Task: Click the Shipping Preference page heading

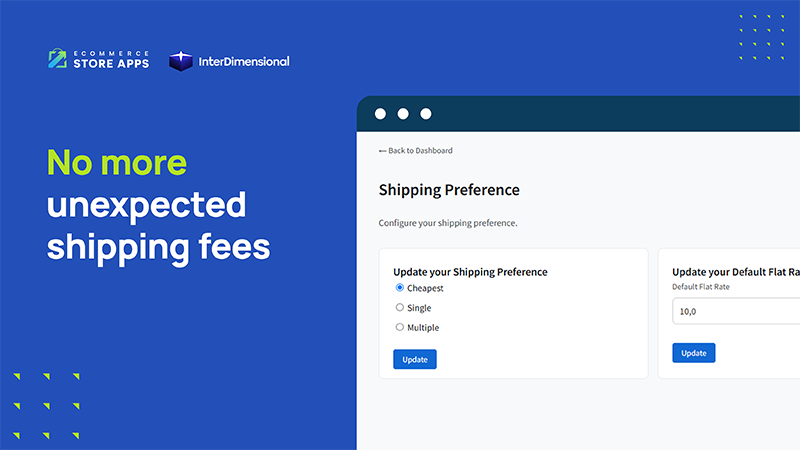Action: coord(449,190)
